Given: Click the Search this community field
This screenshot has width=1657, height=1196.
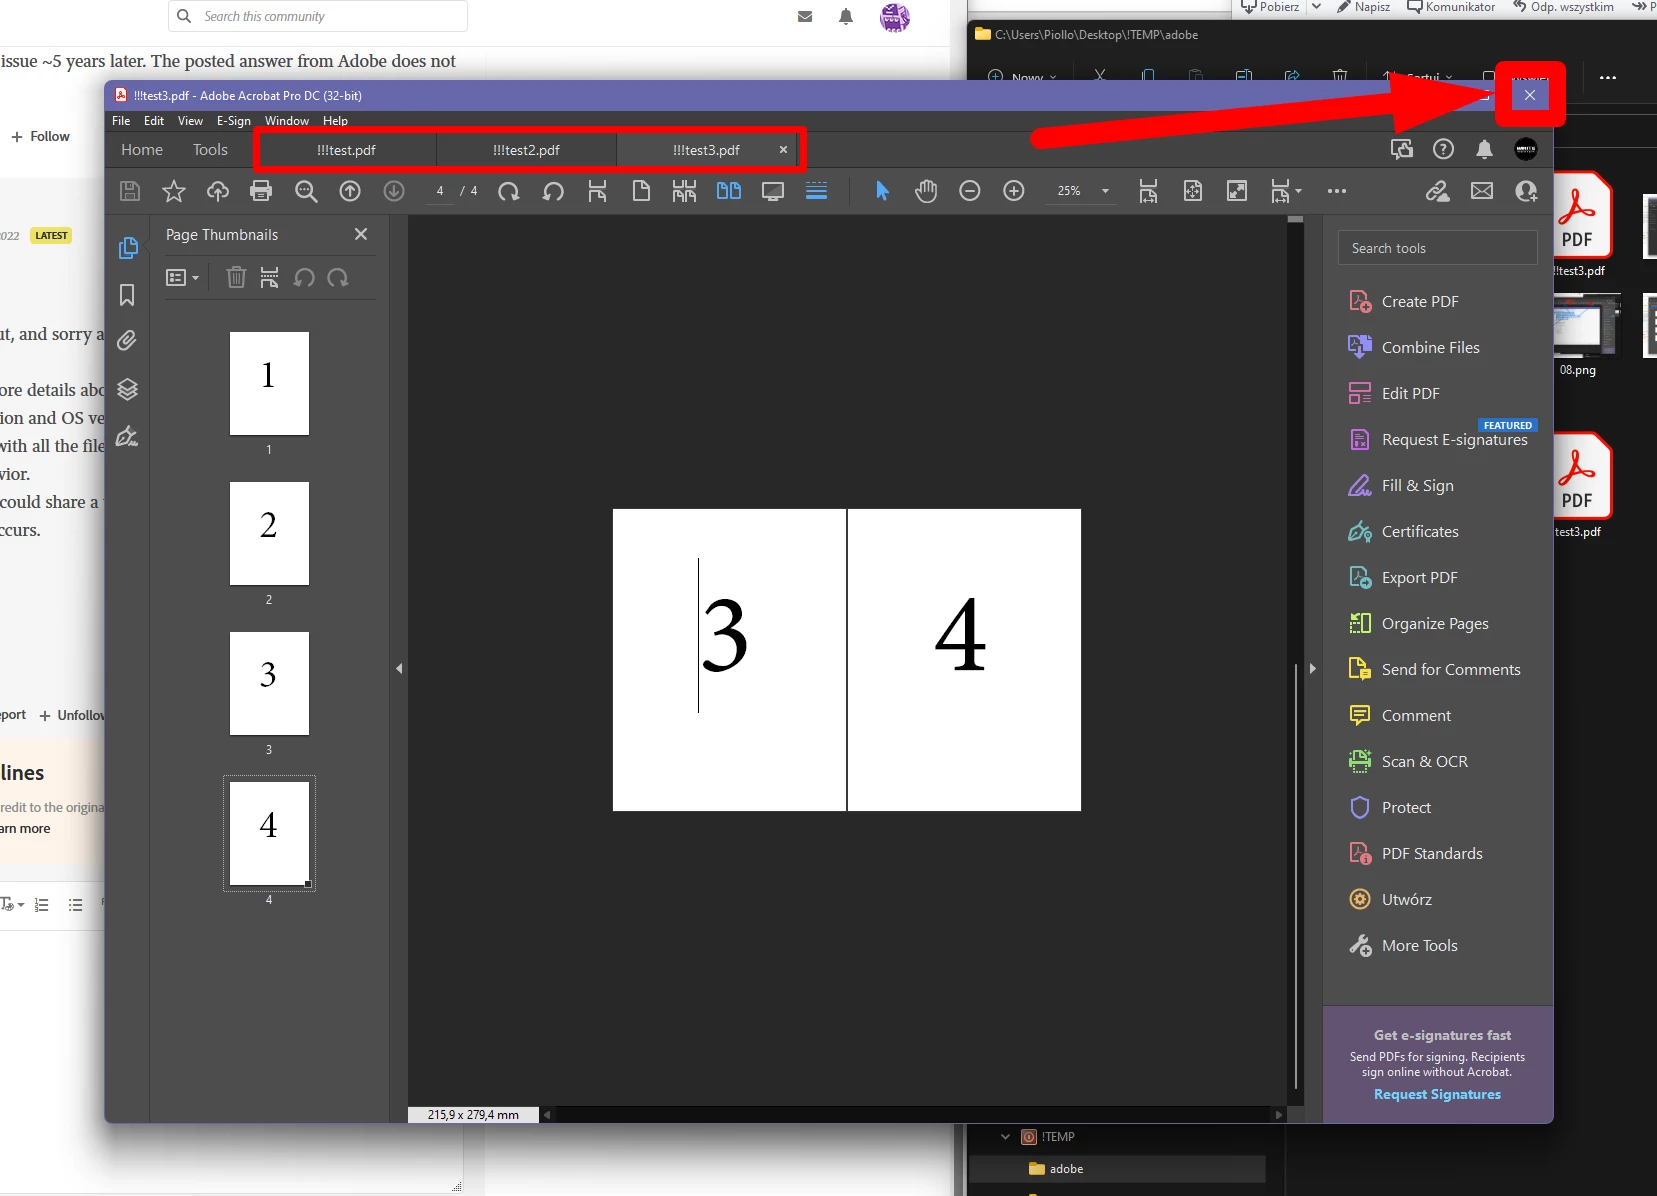Looking at the screenshot, I should tap(318, 16).
